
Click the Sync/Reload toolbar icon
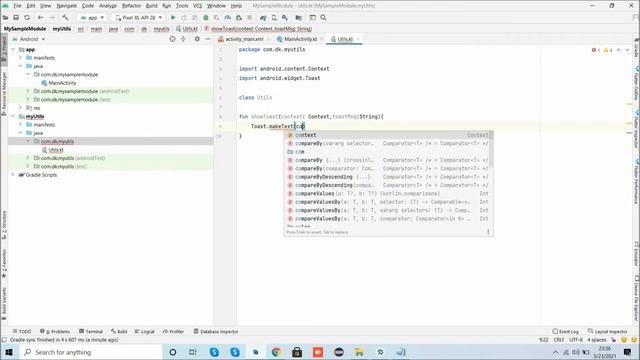click(x=27, y=18)
